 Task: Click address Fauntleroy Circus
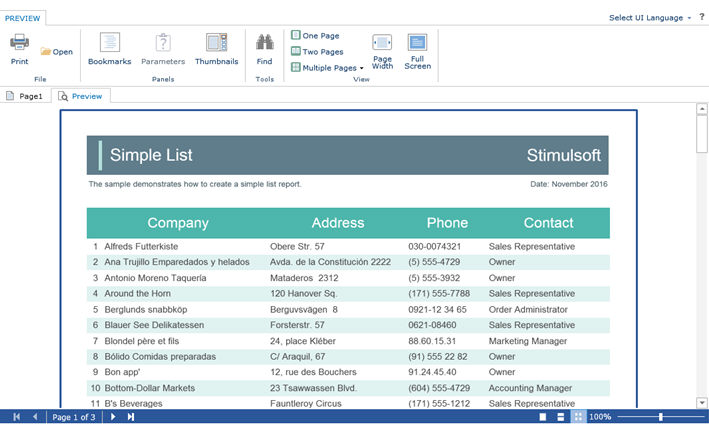point(306,403)
